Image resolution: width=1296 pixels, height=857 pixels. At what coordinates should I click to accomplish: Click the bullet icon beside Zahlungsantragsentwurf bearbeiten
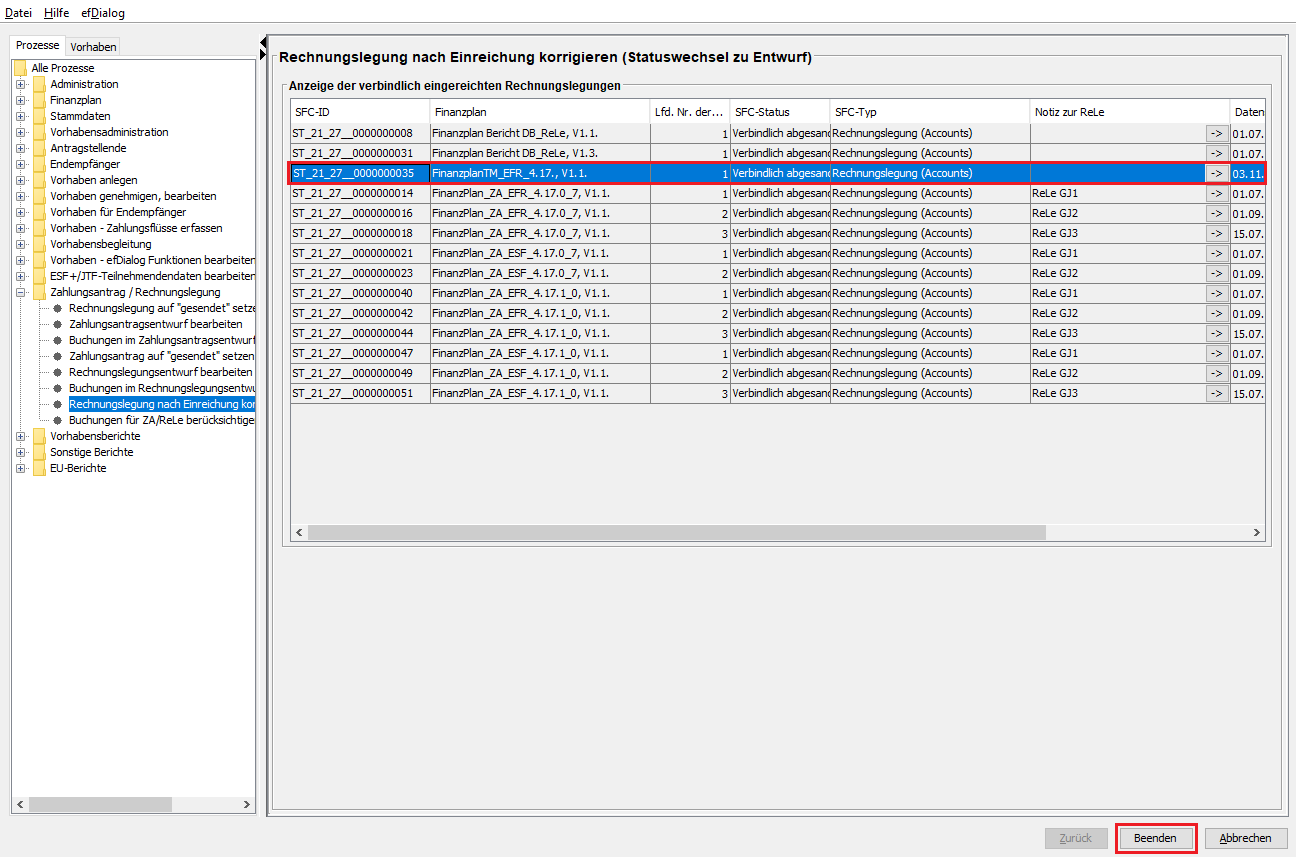(x=58, y=324)
